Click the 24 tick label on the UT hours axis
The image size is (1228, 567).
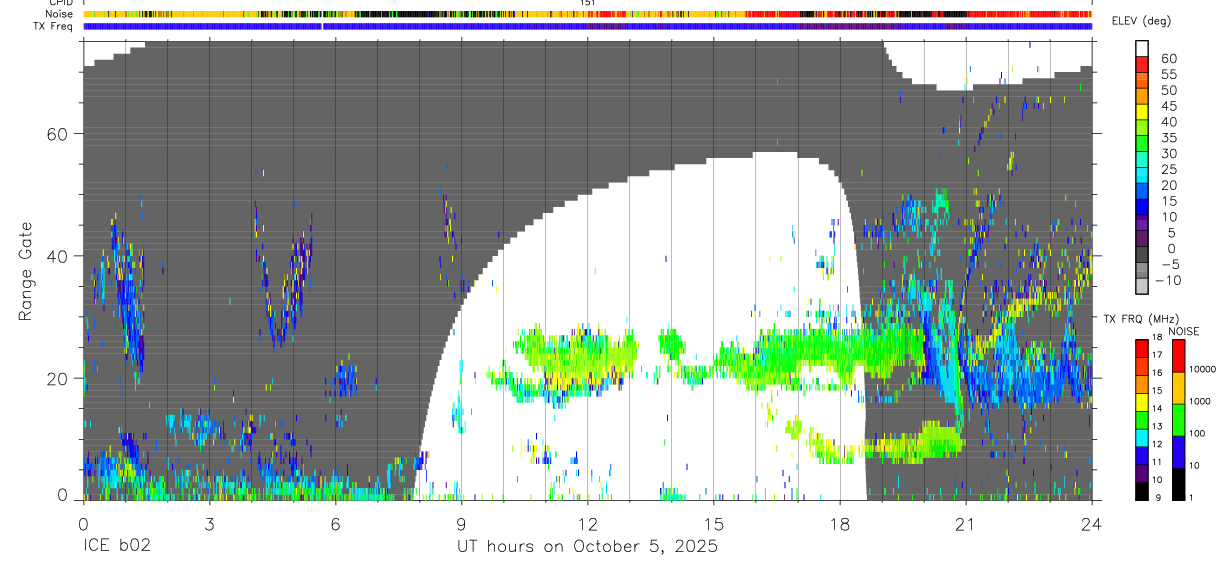pyautogui.click(x=1092, y=524)
